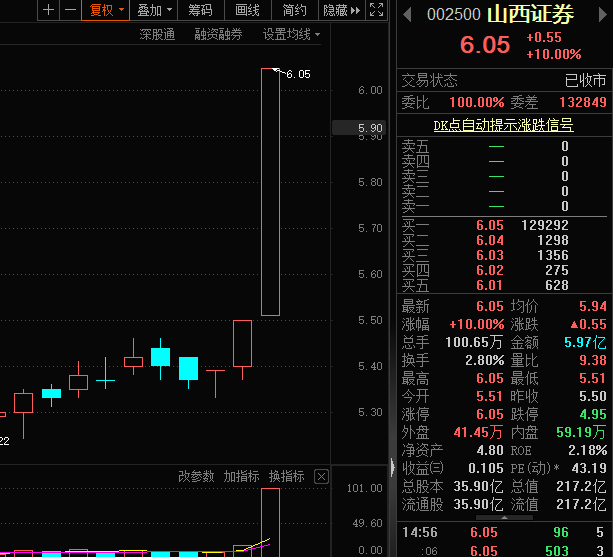Image resolution: width=613 pixels, height=557 pixels.
Task: Click the 6.05 high price marker
Action: click(298, 74)
